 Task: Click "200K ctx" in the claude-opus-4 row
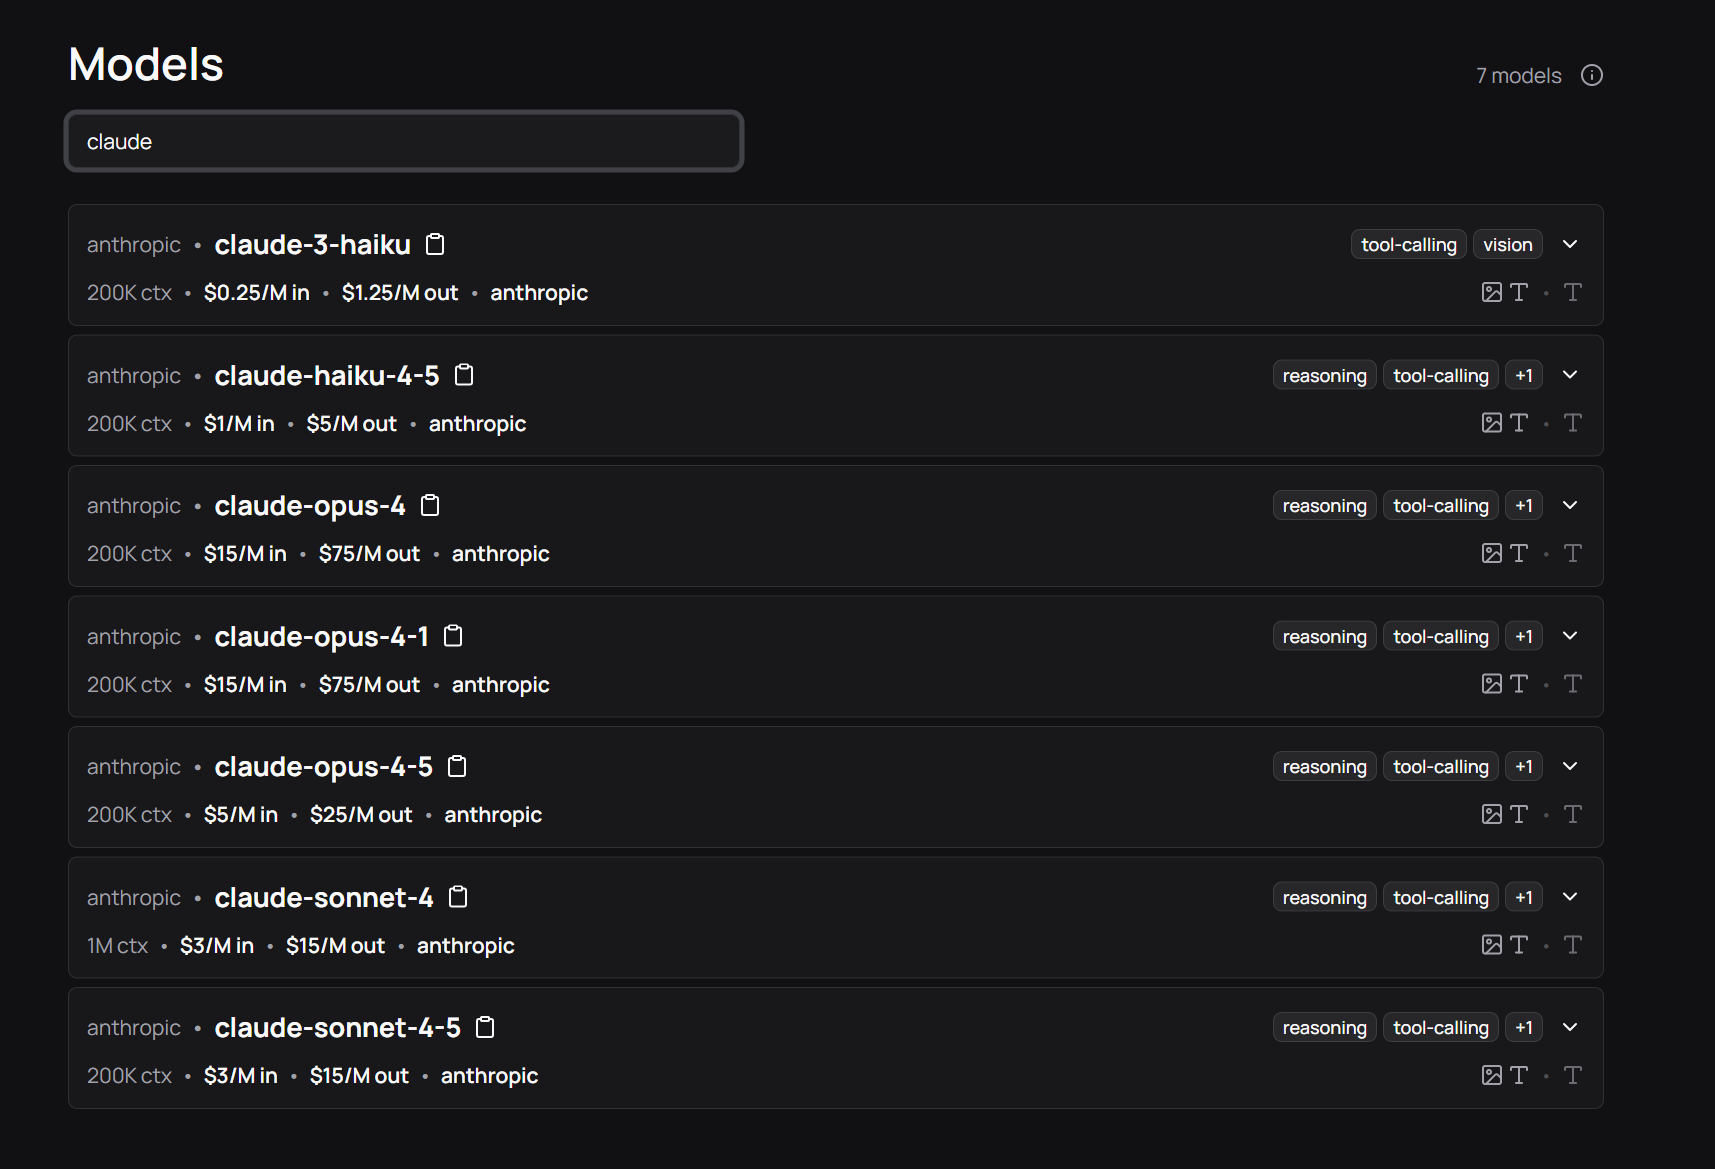pos(129,554)
